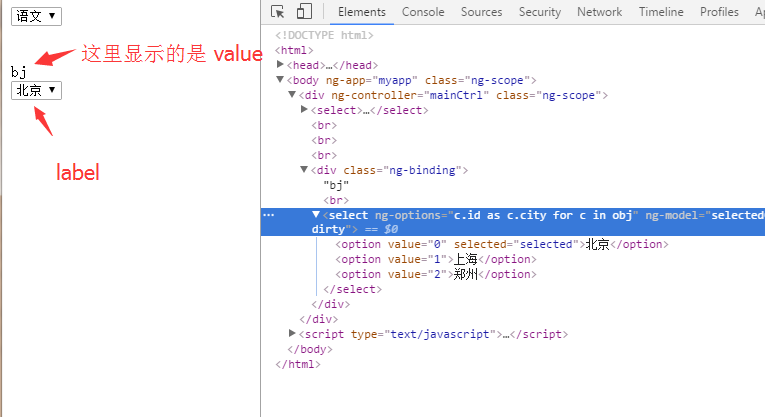Viewport: 765px width, 417px height.
Task: Collapse the mainCtrl div node
Action: click(293, 95)
